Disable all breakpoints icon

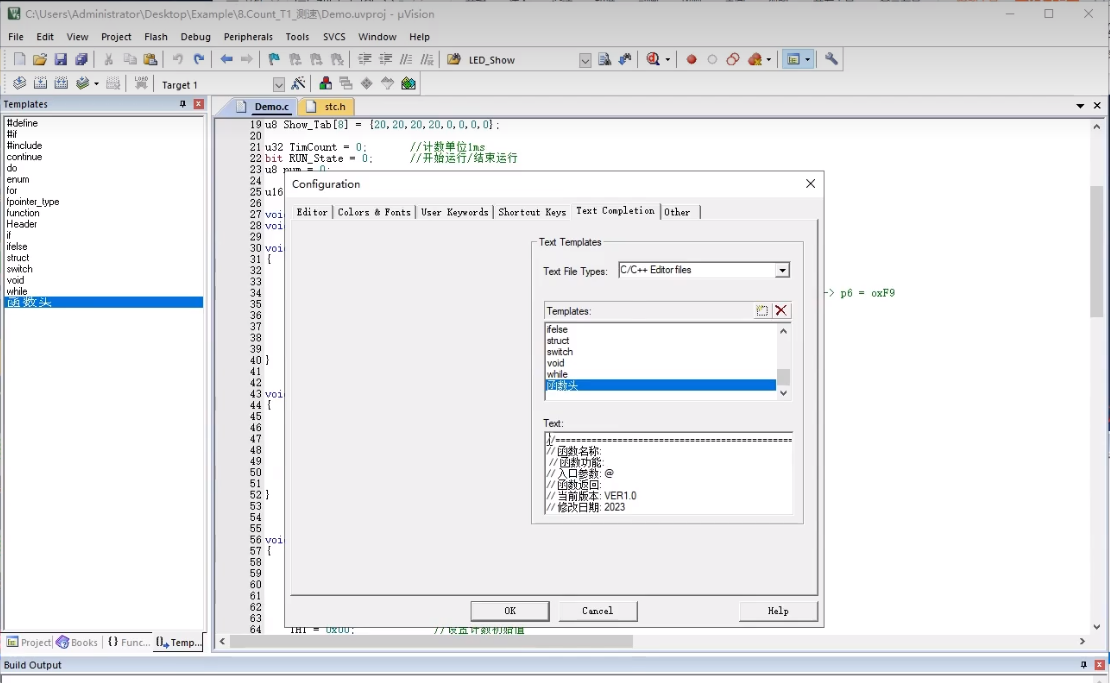click(x=733, y=59)
